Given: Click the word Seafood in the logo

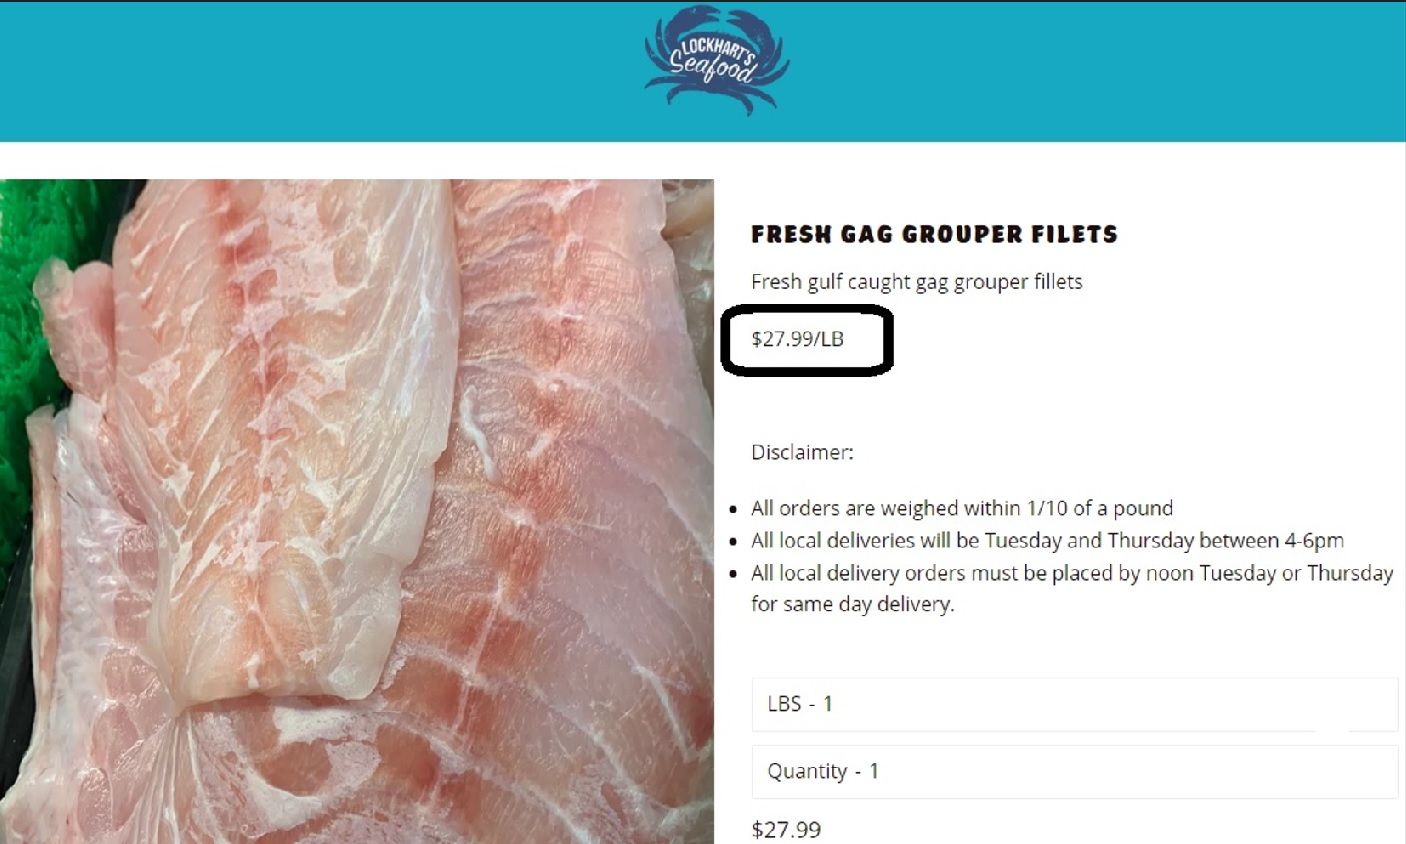Looking at the screenshot, I should [x=712, y=68].
